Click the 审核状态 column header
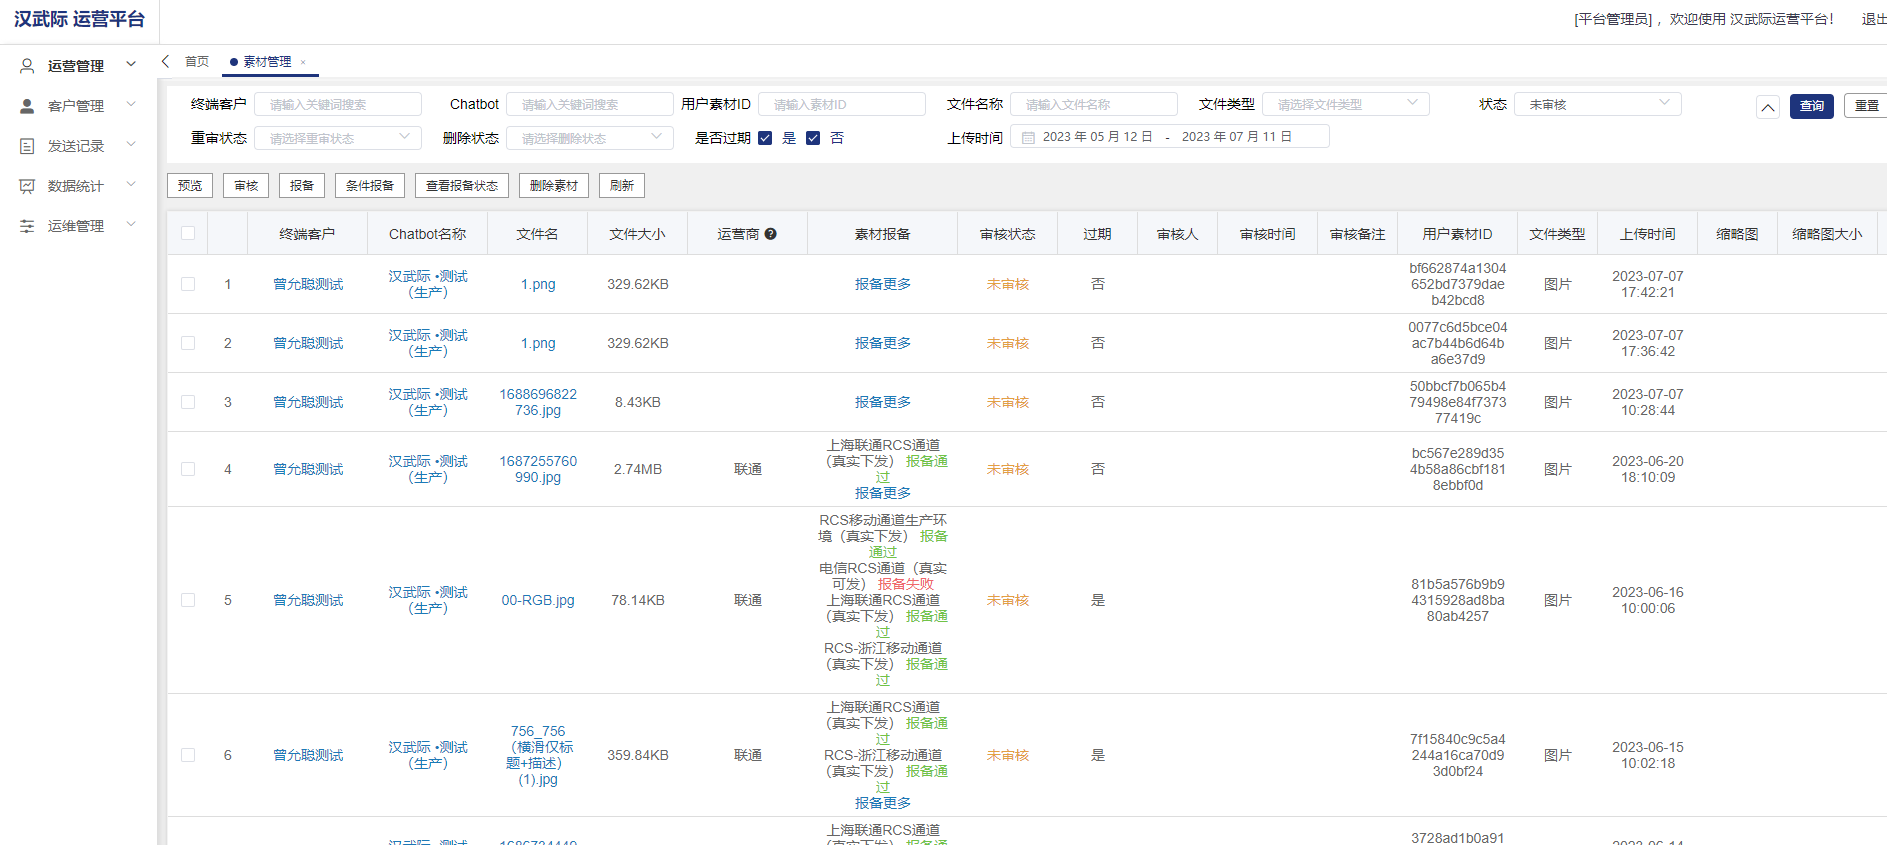 (x=1008, y=234)
